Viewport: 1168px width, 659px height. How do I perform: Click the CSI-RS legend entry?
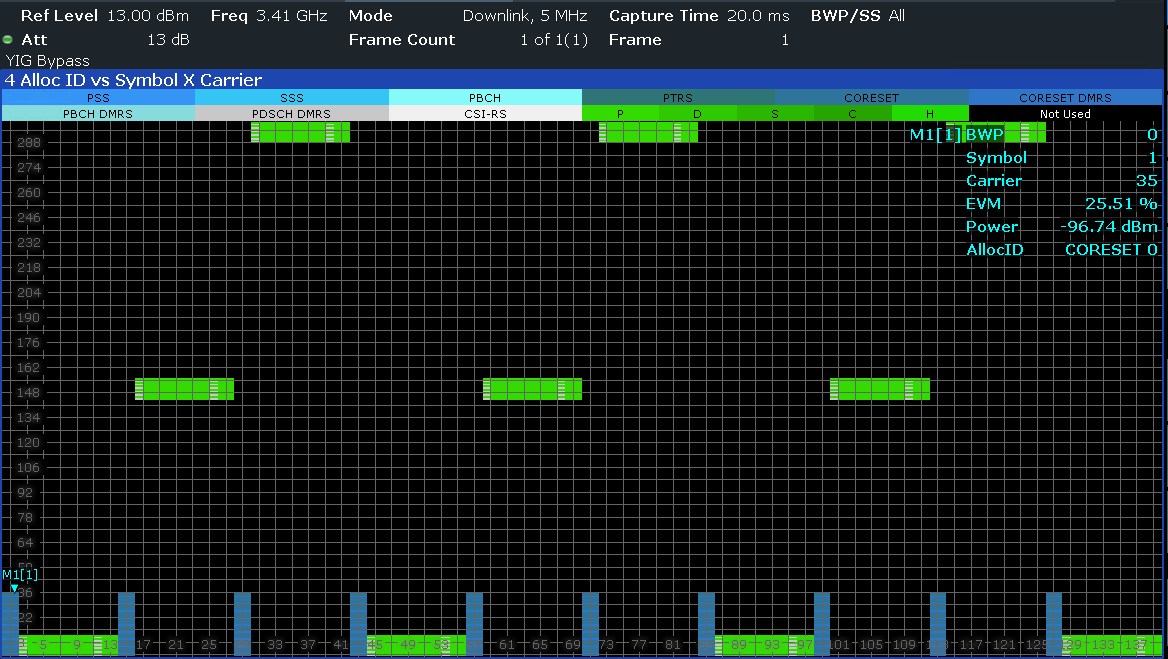point(485,113)
